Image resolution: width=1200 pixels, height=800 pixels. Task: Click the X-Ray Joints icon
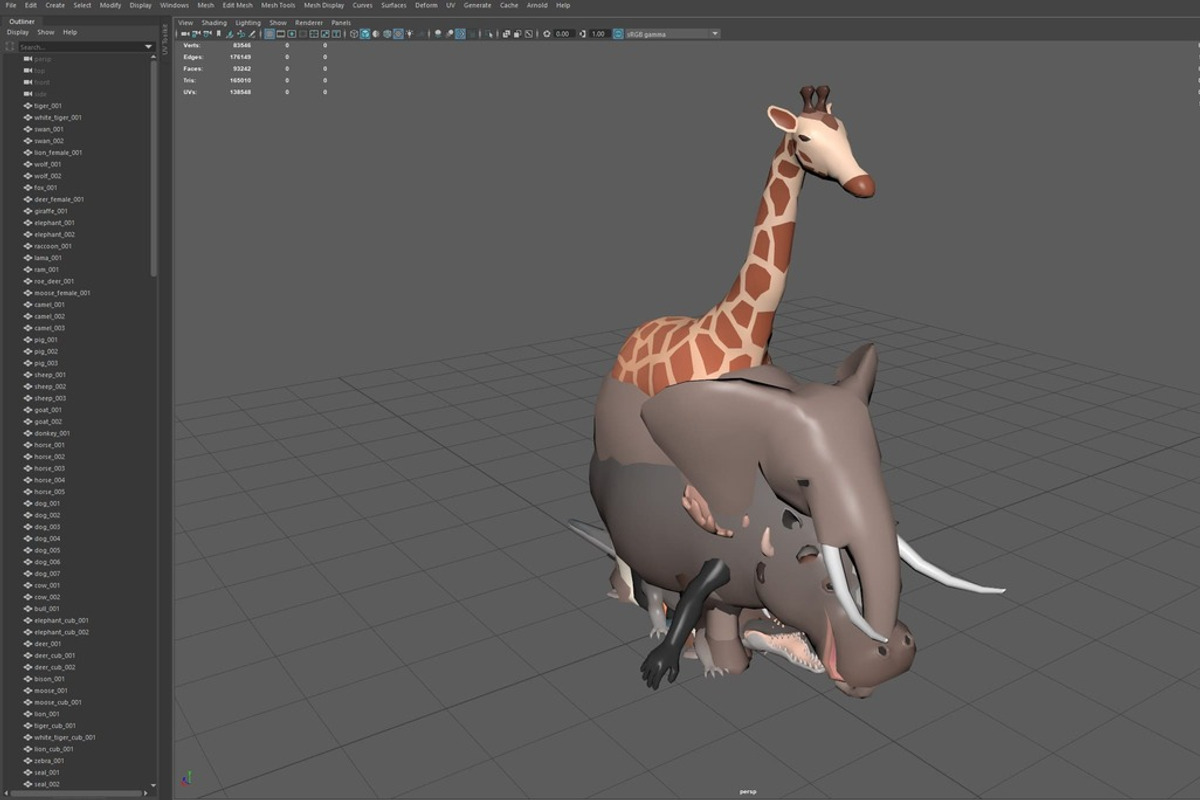528,34
